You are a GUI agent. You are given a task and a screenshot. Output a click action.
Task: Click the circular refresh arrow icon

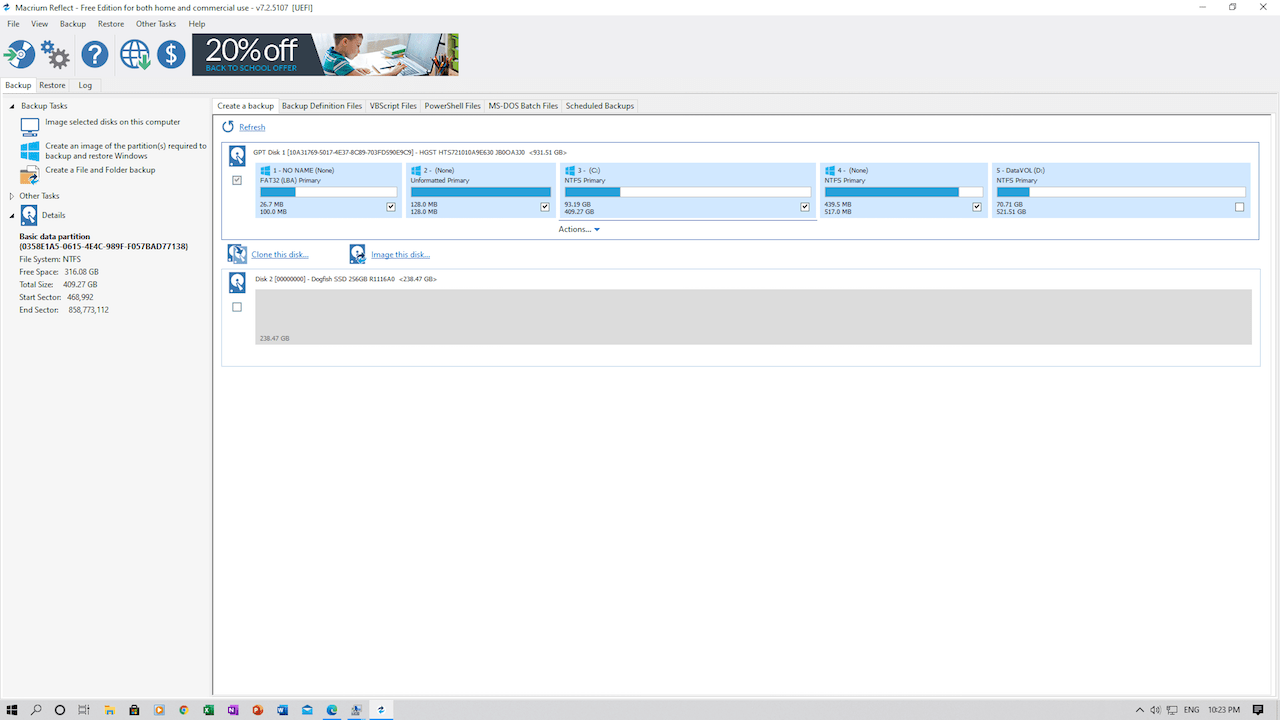pos(228,127)
